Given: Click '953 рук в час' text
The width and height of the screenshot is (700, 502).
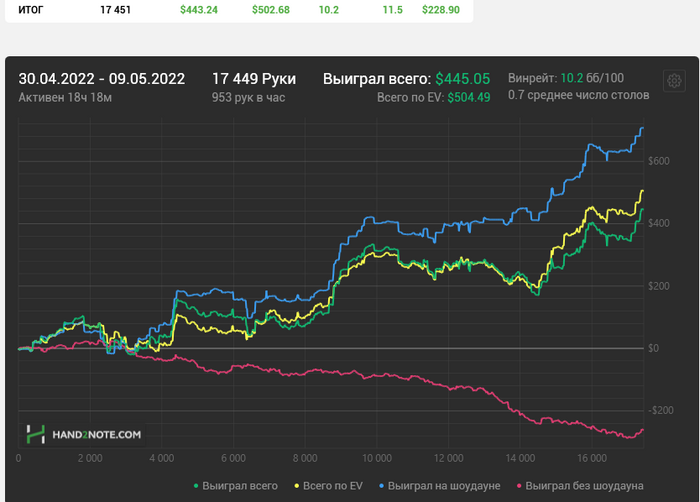Looking at the screenshot, I should [248, 97].
